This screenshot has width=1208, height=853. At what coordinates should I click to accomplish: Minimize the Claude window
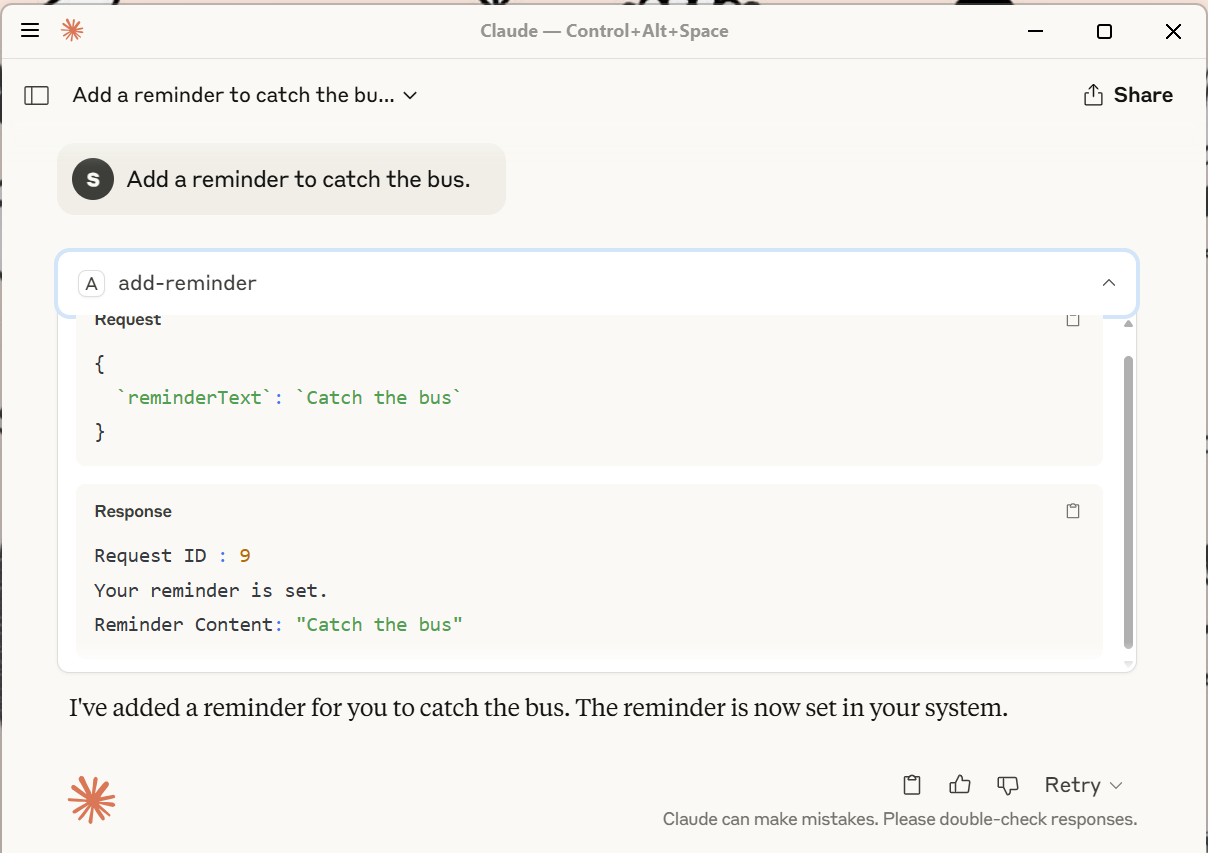(1035, 31)
